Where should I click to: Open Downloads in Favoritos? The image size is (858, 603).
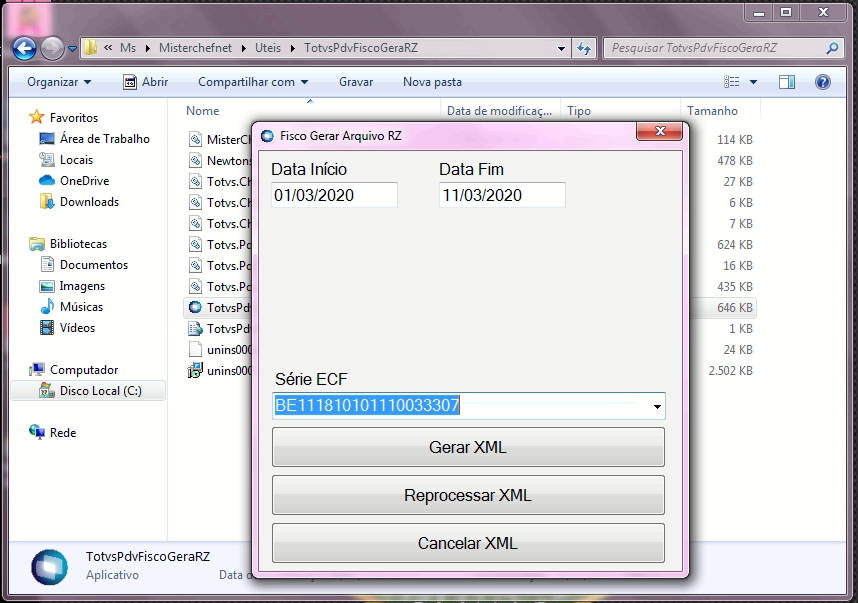pyautogui.click(x=89, y=202)
